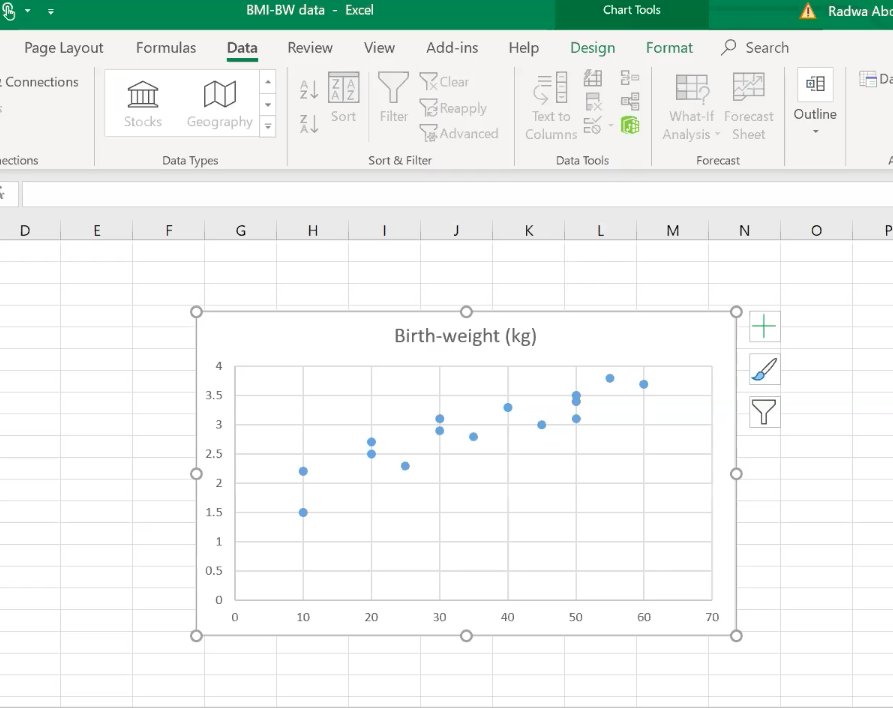Click inside the formula bar
The image size is (893, 708).
(x=457, y=194)
